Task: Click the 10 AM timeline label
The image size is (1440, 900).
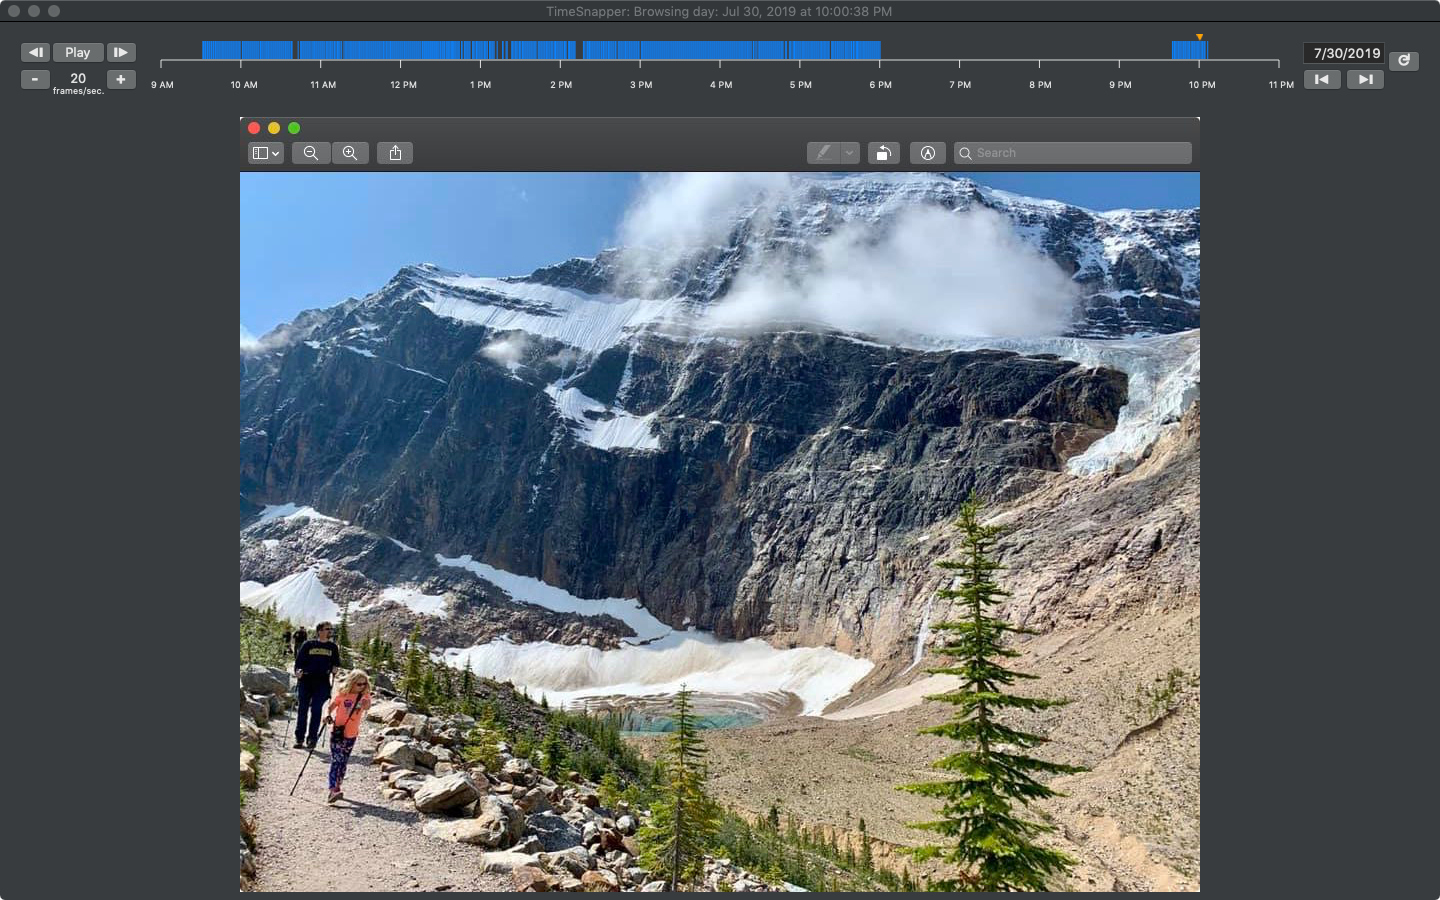Action: pyautogui.click(x=244, y=85)
